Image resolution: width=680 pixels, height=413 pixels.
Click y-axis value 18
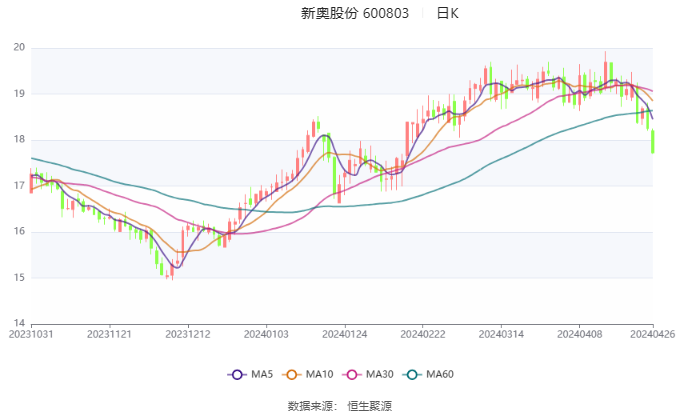pos(19,140)
